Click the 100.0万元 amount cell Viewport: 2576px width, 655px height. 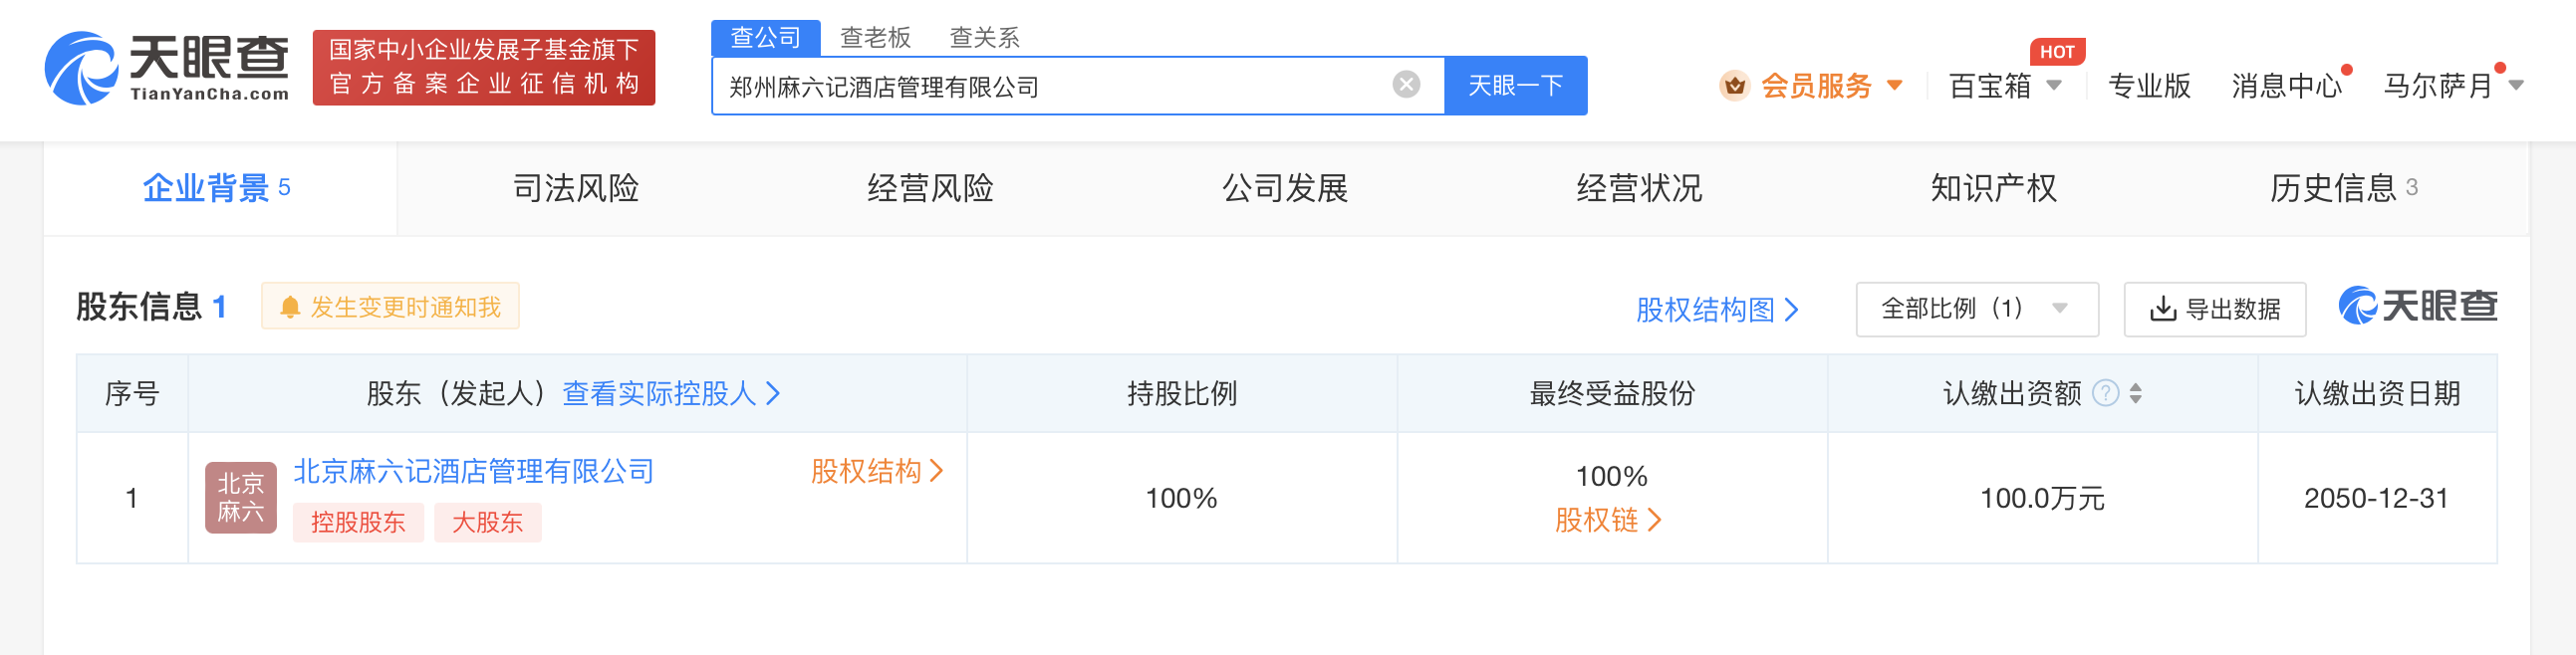(2042, 498)
